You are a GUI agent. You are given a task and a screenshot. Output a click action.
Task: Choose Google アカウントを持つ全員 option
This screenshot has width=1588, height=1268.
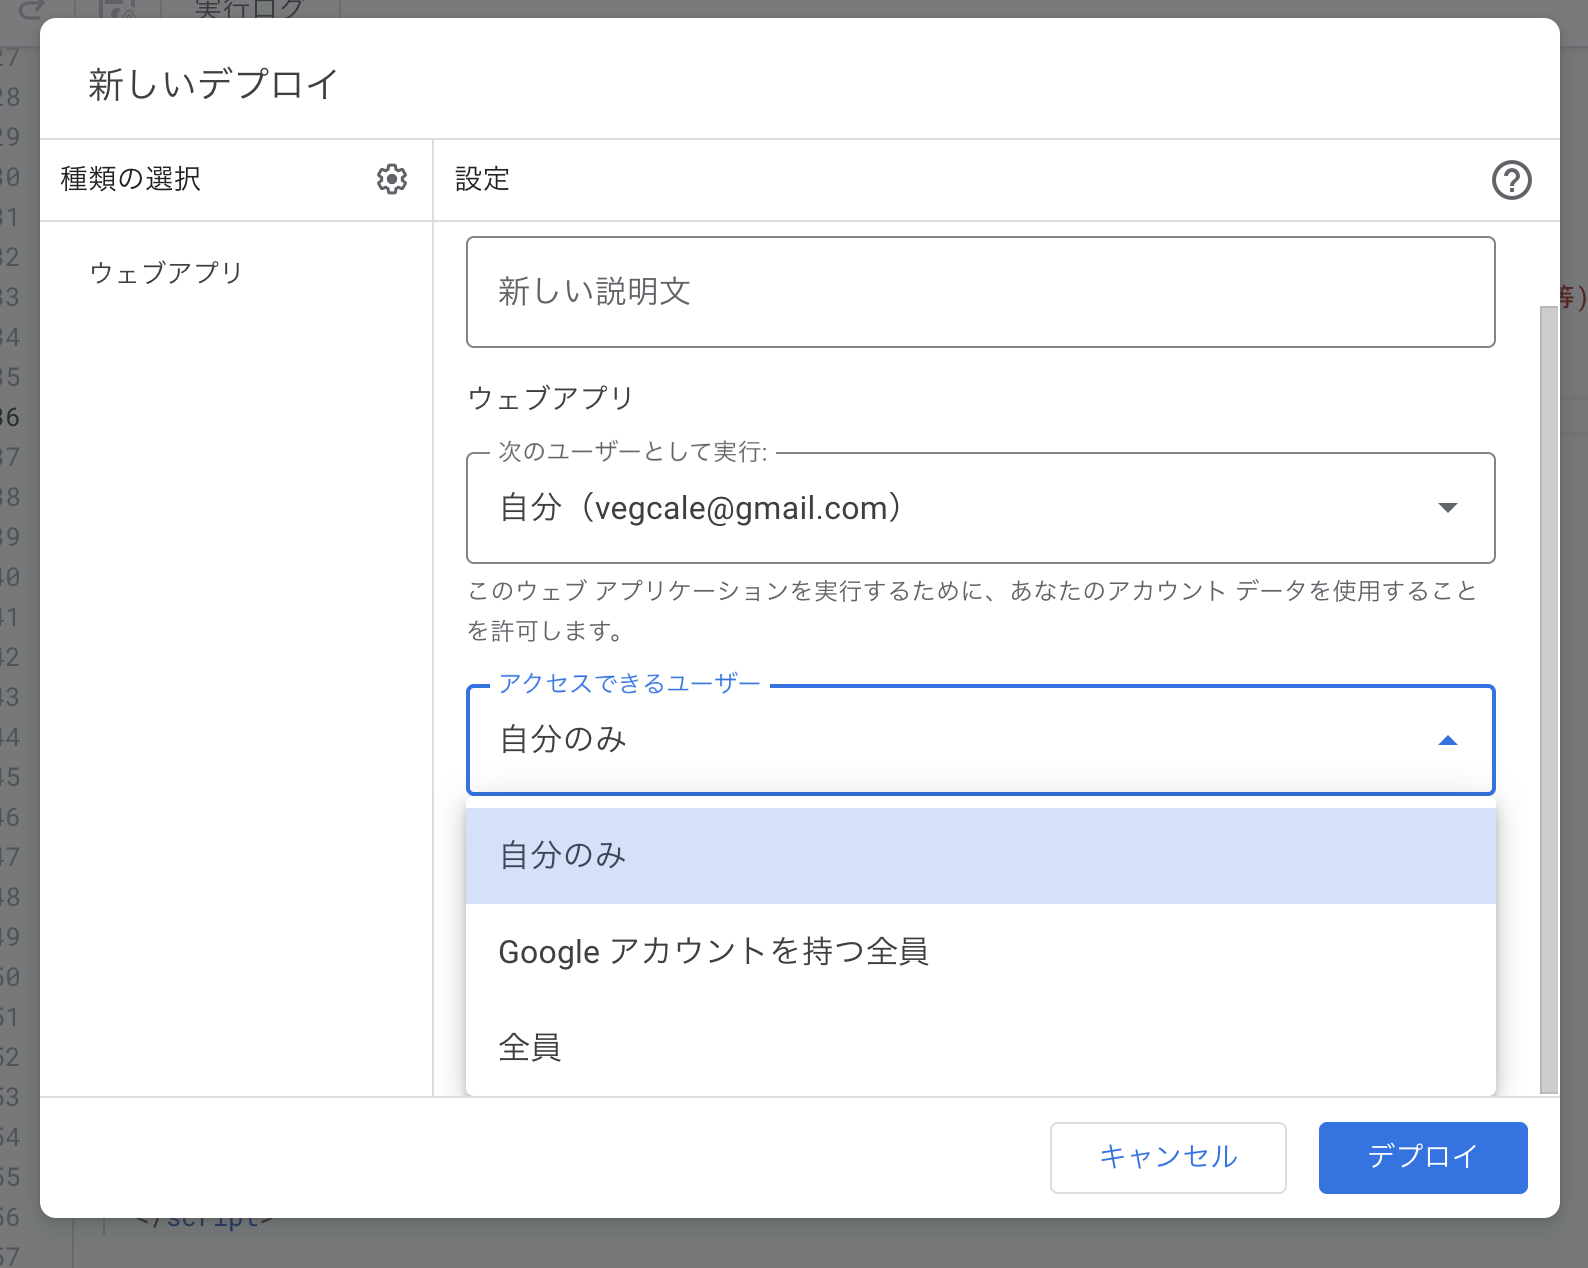[980, 952]
